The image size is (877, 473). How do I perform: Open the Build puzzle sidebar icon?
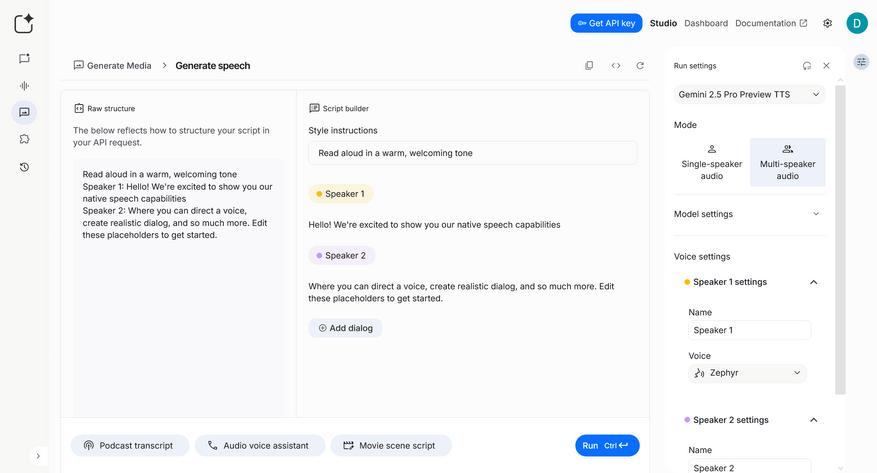(x=24, y=140)
